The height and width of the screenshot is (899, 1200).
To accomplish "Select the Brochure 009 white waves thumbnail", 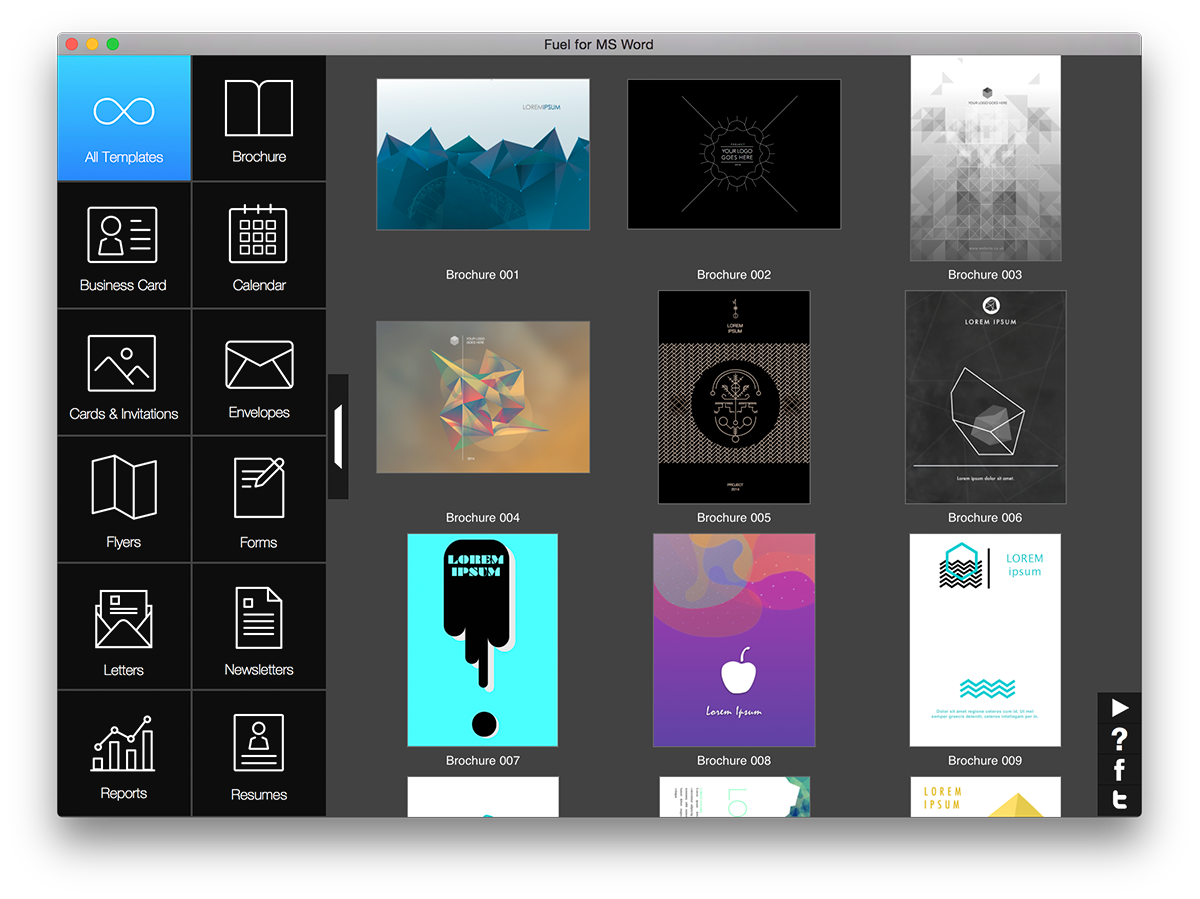I will click(x=985, y=640).
